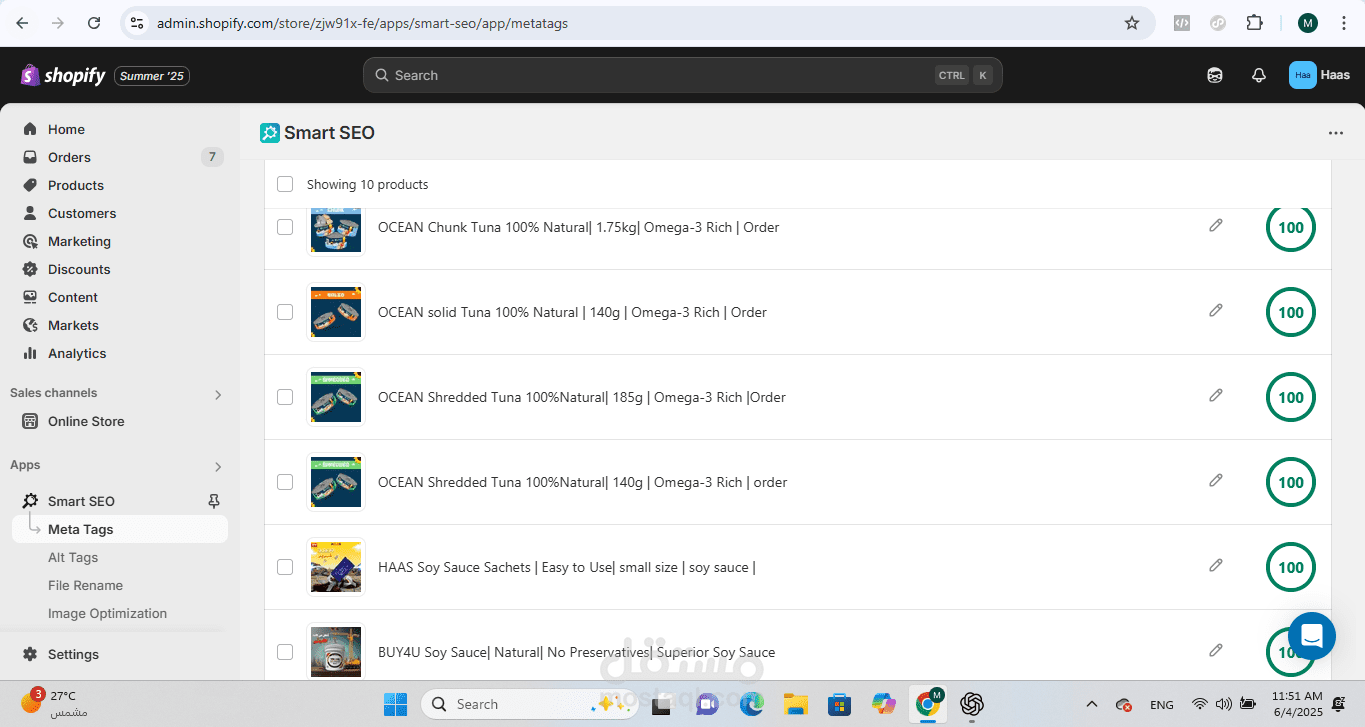Click the browser address bar URL
Image resolution: width=1365 pixels, height=727 pixels.
[362, 23]
